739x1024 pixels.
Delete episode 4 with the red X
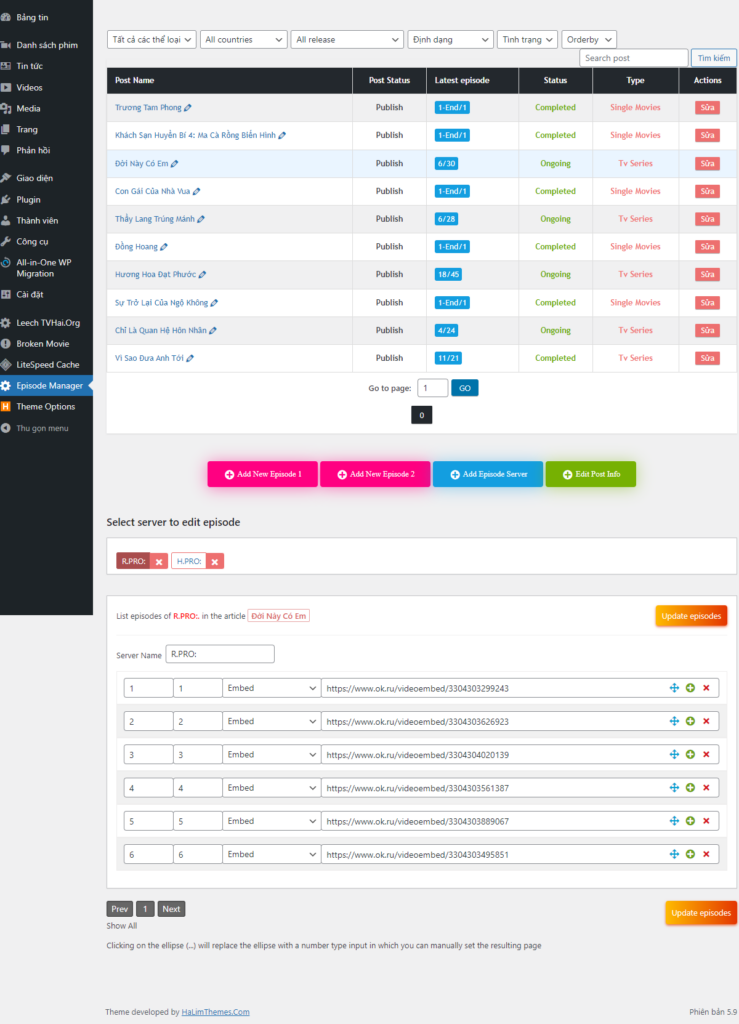pyautogui.click(x=706, y=788)
